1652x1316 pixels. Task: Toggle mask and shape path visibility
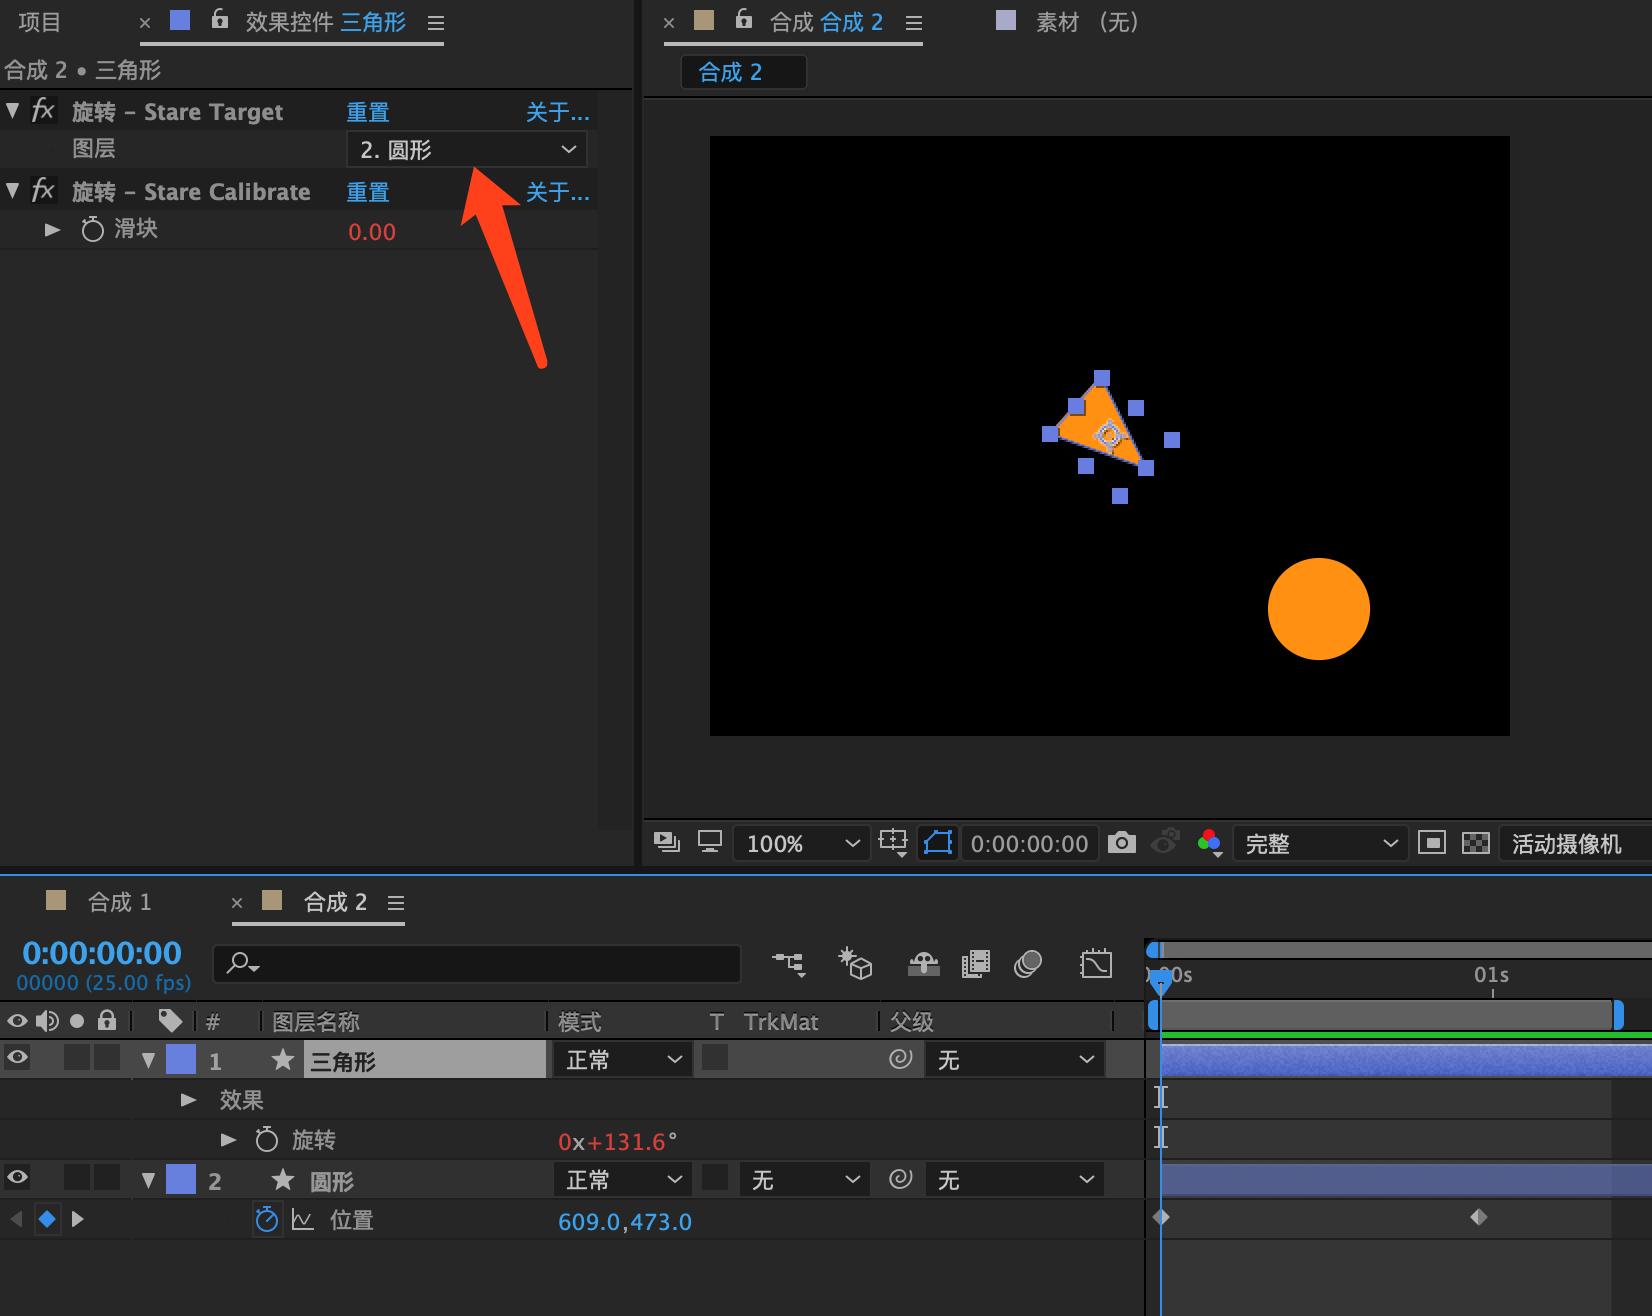(x=938, y=842)
